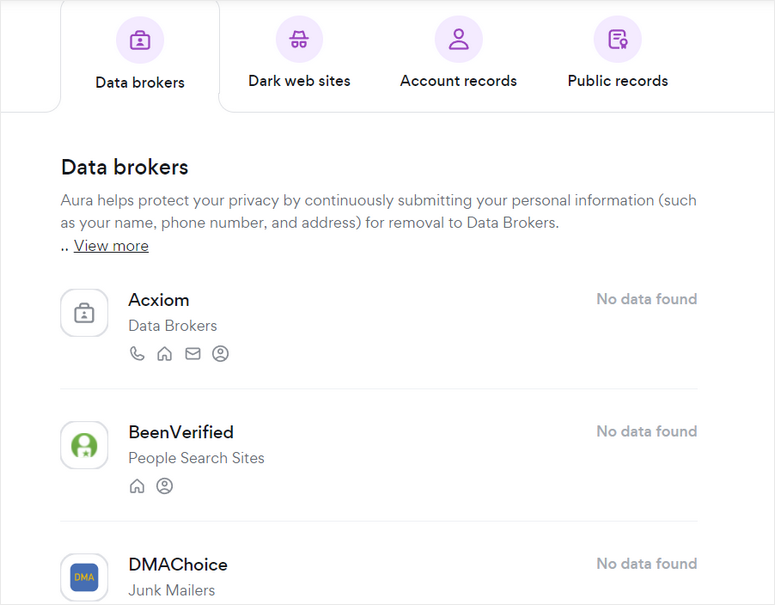Viewport: 775px width, 605px height.
Task: Click the Public records document icon
Action: [x=617, y=40]
